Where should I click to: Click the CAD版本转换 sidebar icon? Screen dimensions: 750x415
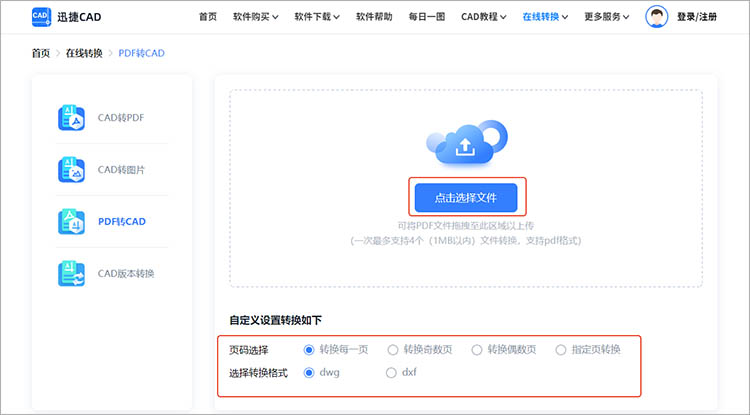pos(71,273)
